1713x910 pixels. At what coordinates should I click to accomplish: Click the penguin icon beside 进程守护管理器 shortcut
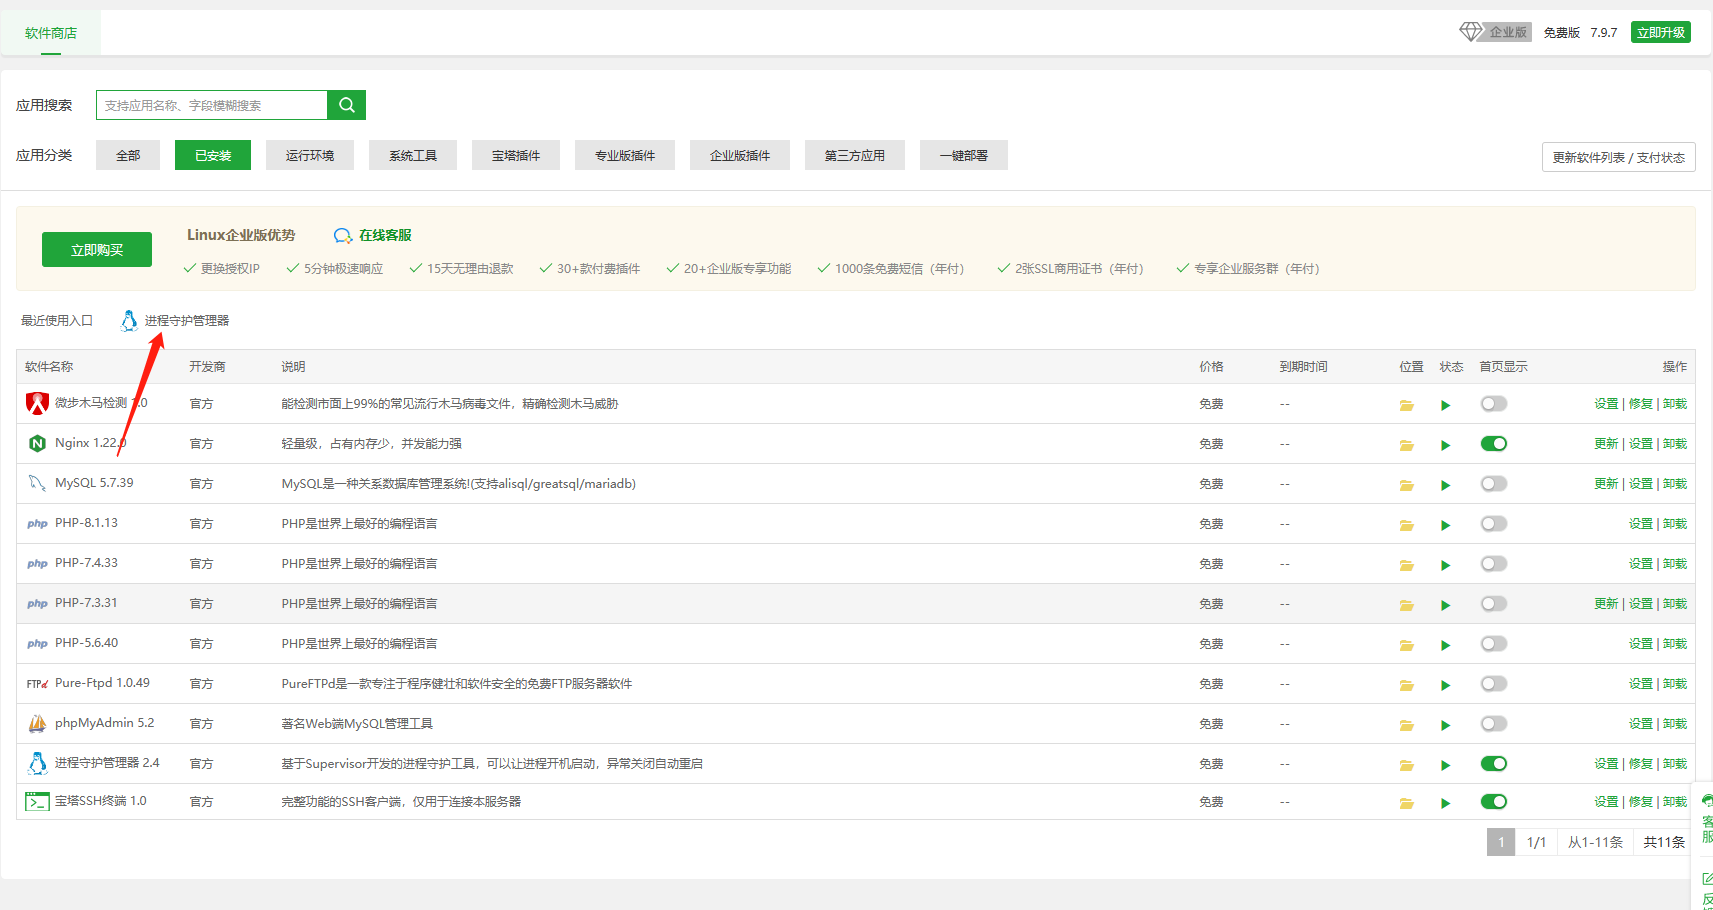(129, 320)
